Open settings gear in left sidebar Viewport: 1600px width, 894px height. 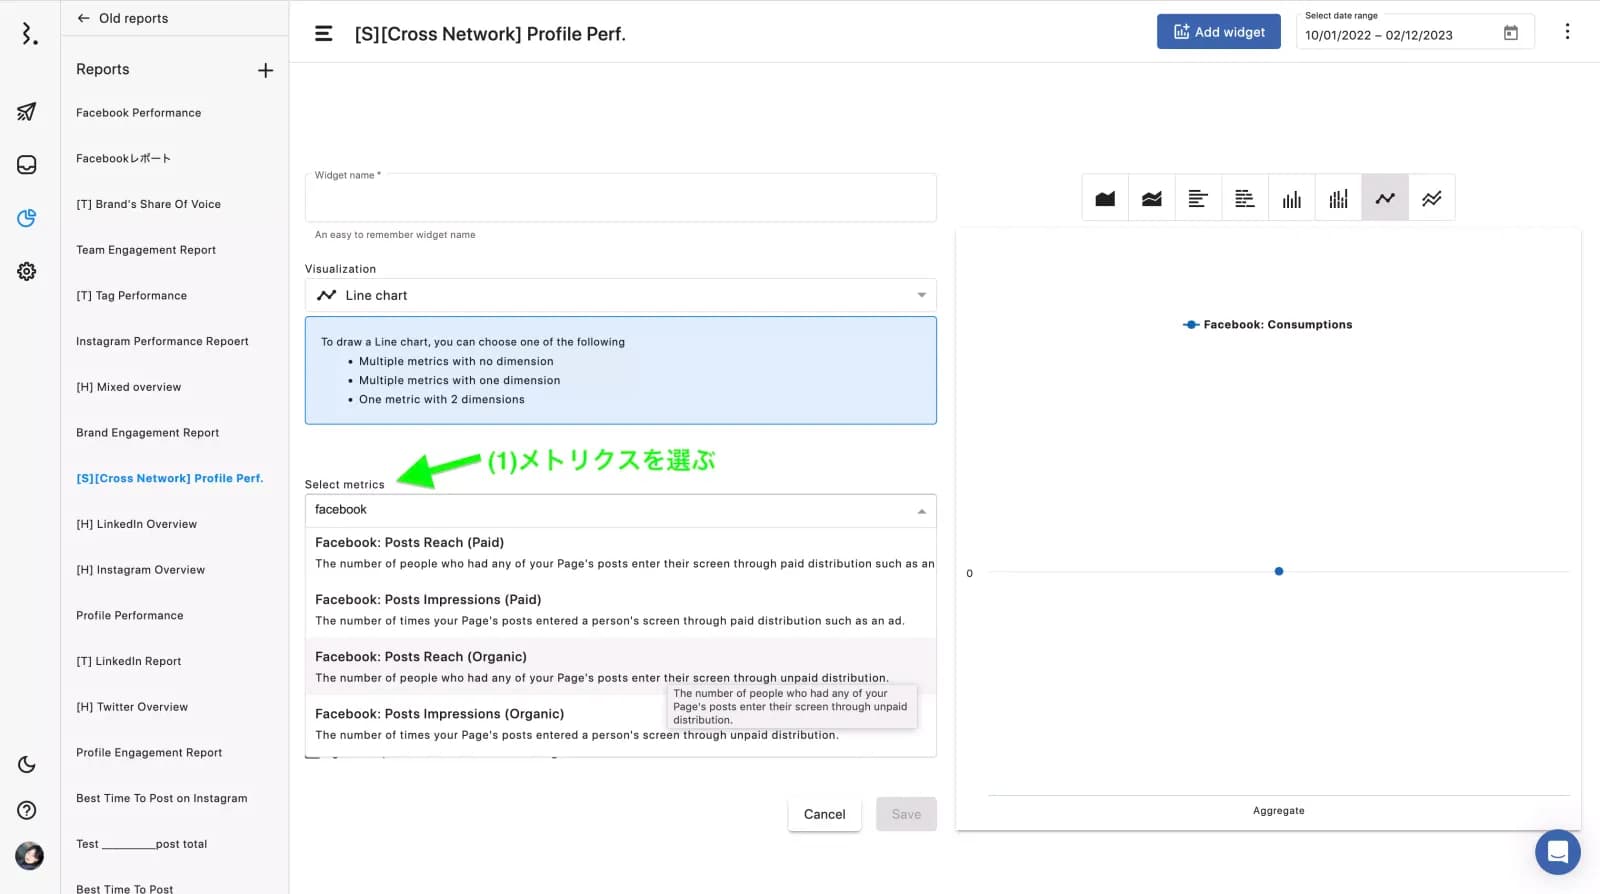(x=27, y=271)
